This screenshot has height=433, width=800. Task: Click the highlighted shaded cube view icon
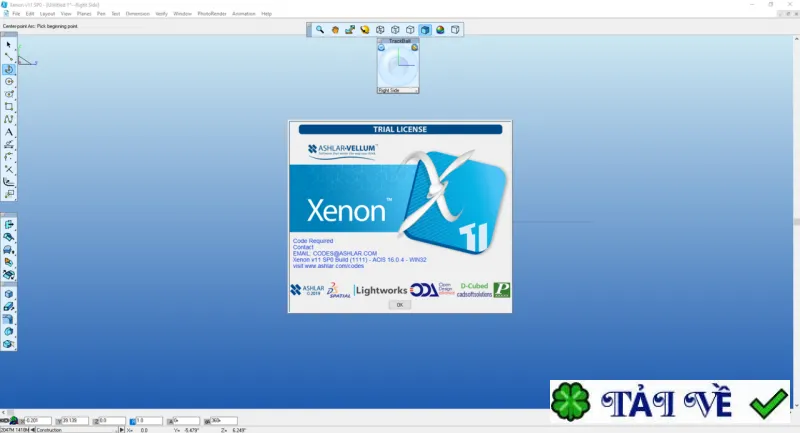(x=425, y=30)
